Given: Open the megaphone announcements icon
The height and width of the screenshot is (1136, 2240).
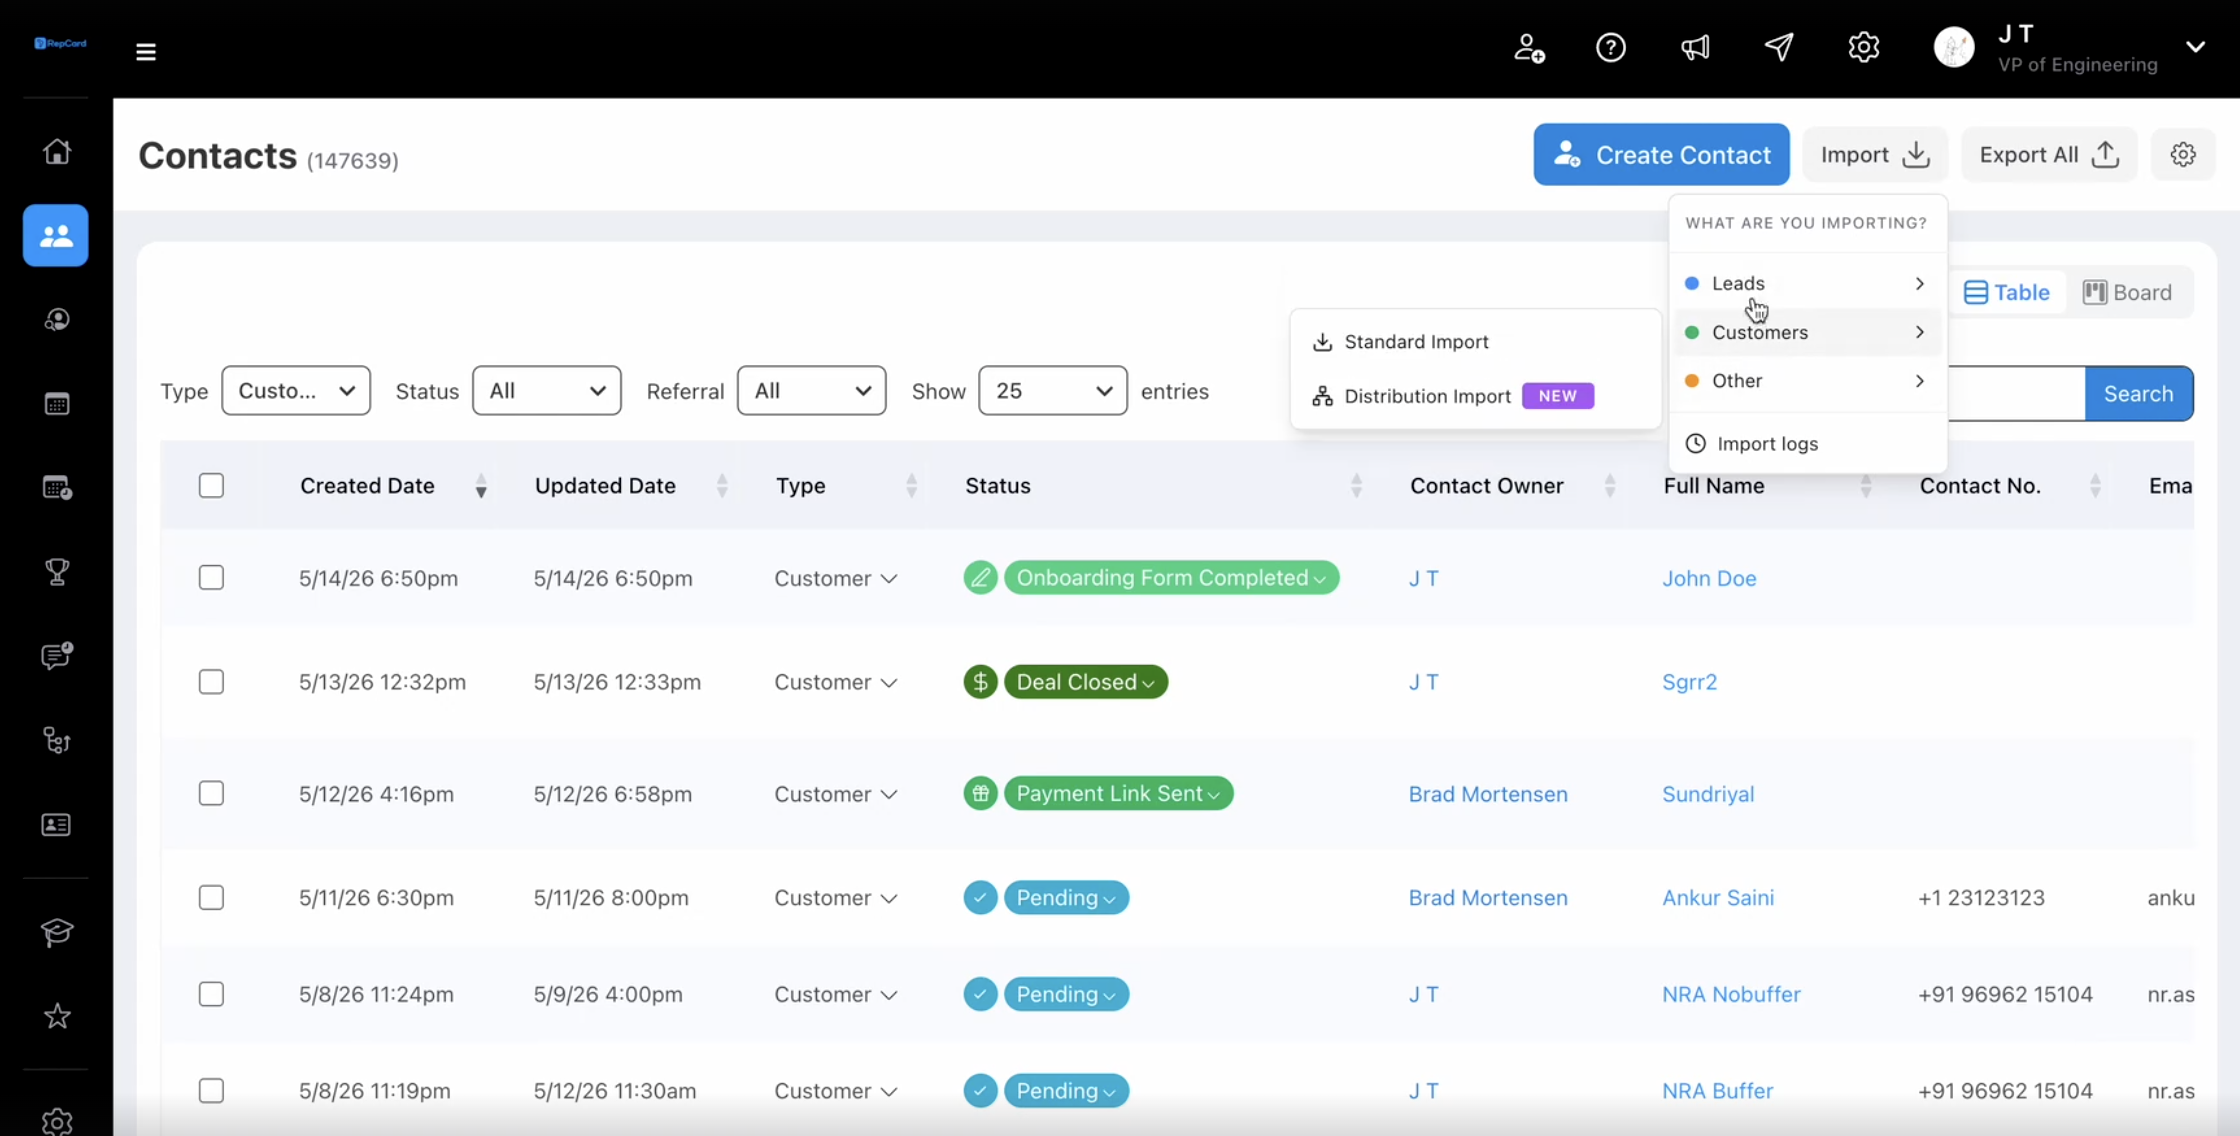Looking at the screenshot, I should tap(1695, 48).
